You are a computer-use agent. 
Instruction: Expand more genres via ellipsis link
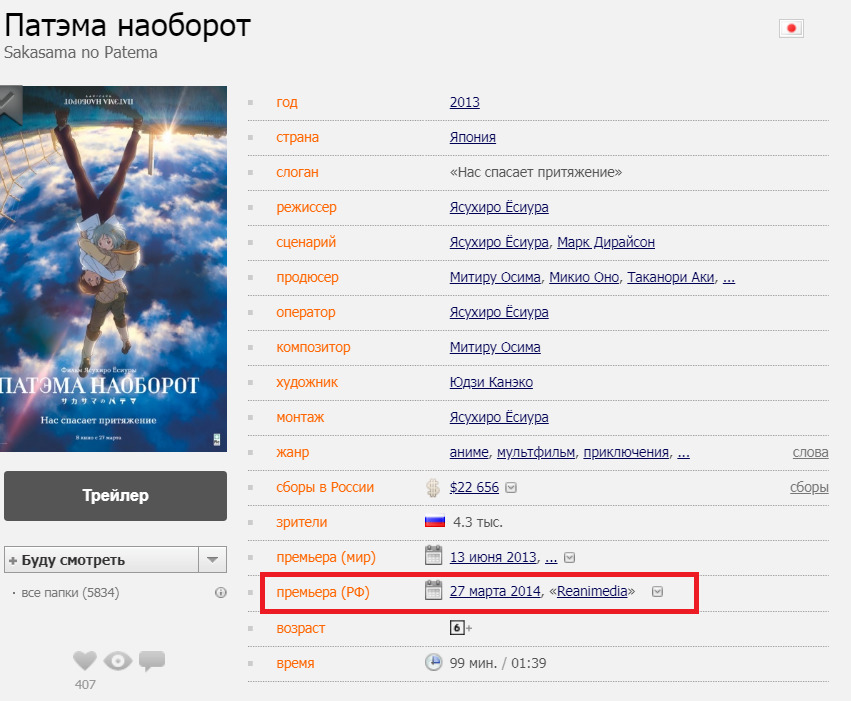point(683,453)
